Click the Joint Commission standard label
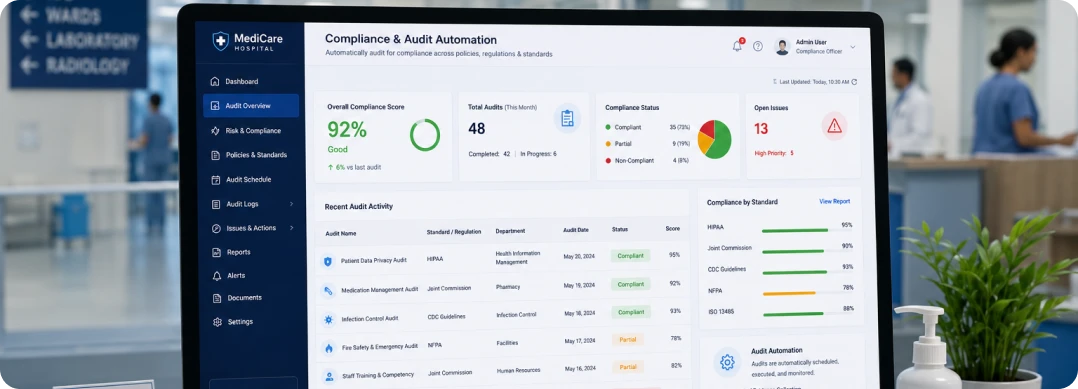This screenshot has height=389, width=1078. click(729, 248)
